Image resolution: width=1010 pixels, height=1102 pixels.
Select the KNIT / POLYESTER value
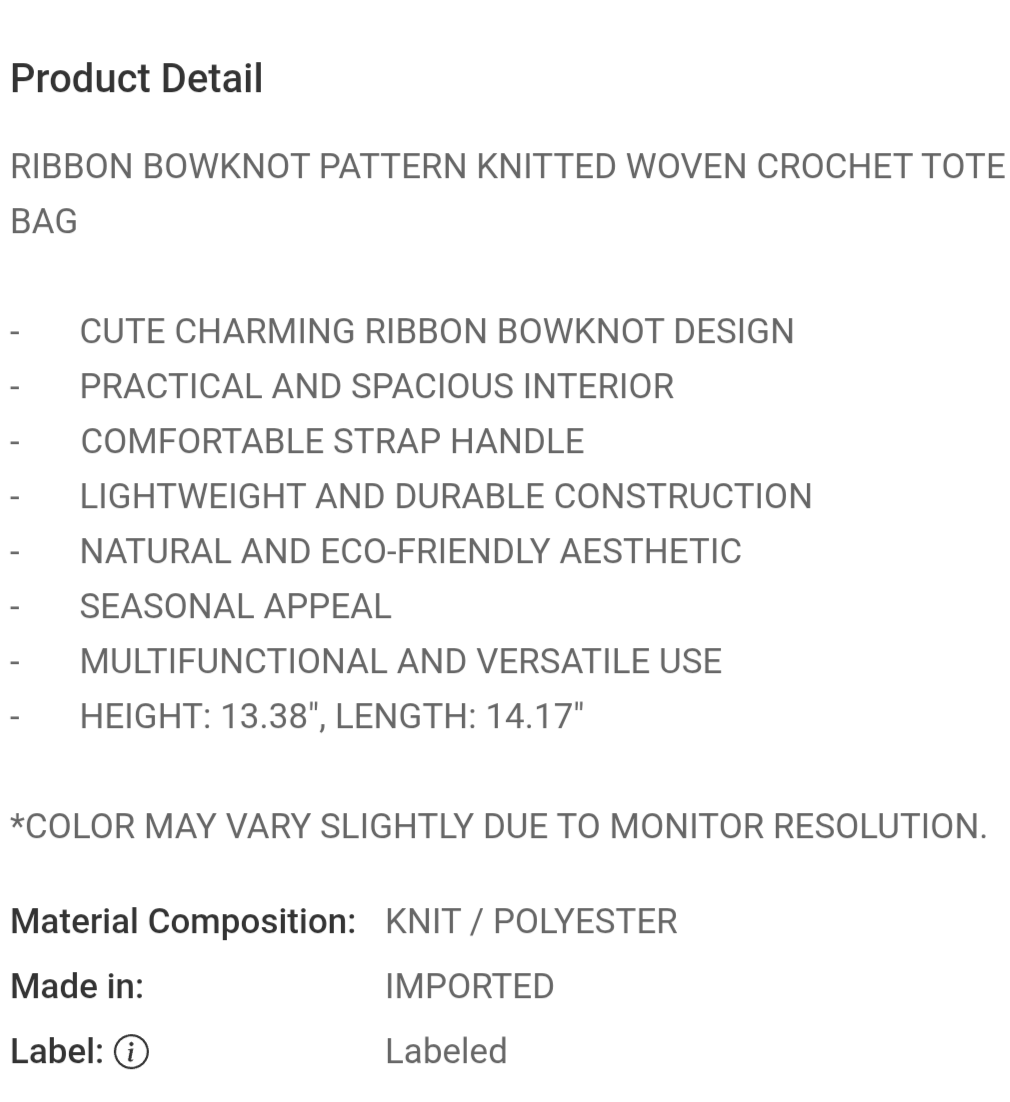pyautogui.click(x=531, y=921)
